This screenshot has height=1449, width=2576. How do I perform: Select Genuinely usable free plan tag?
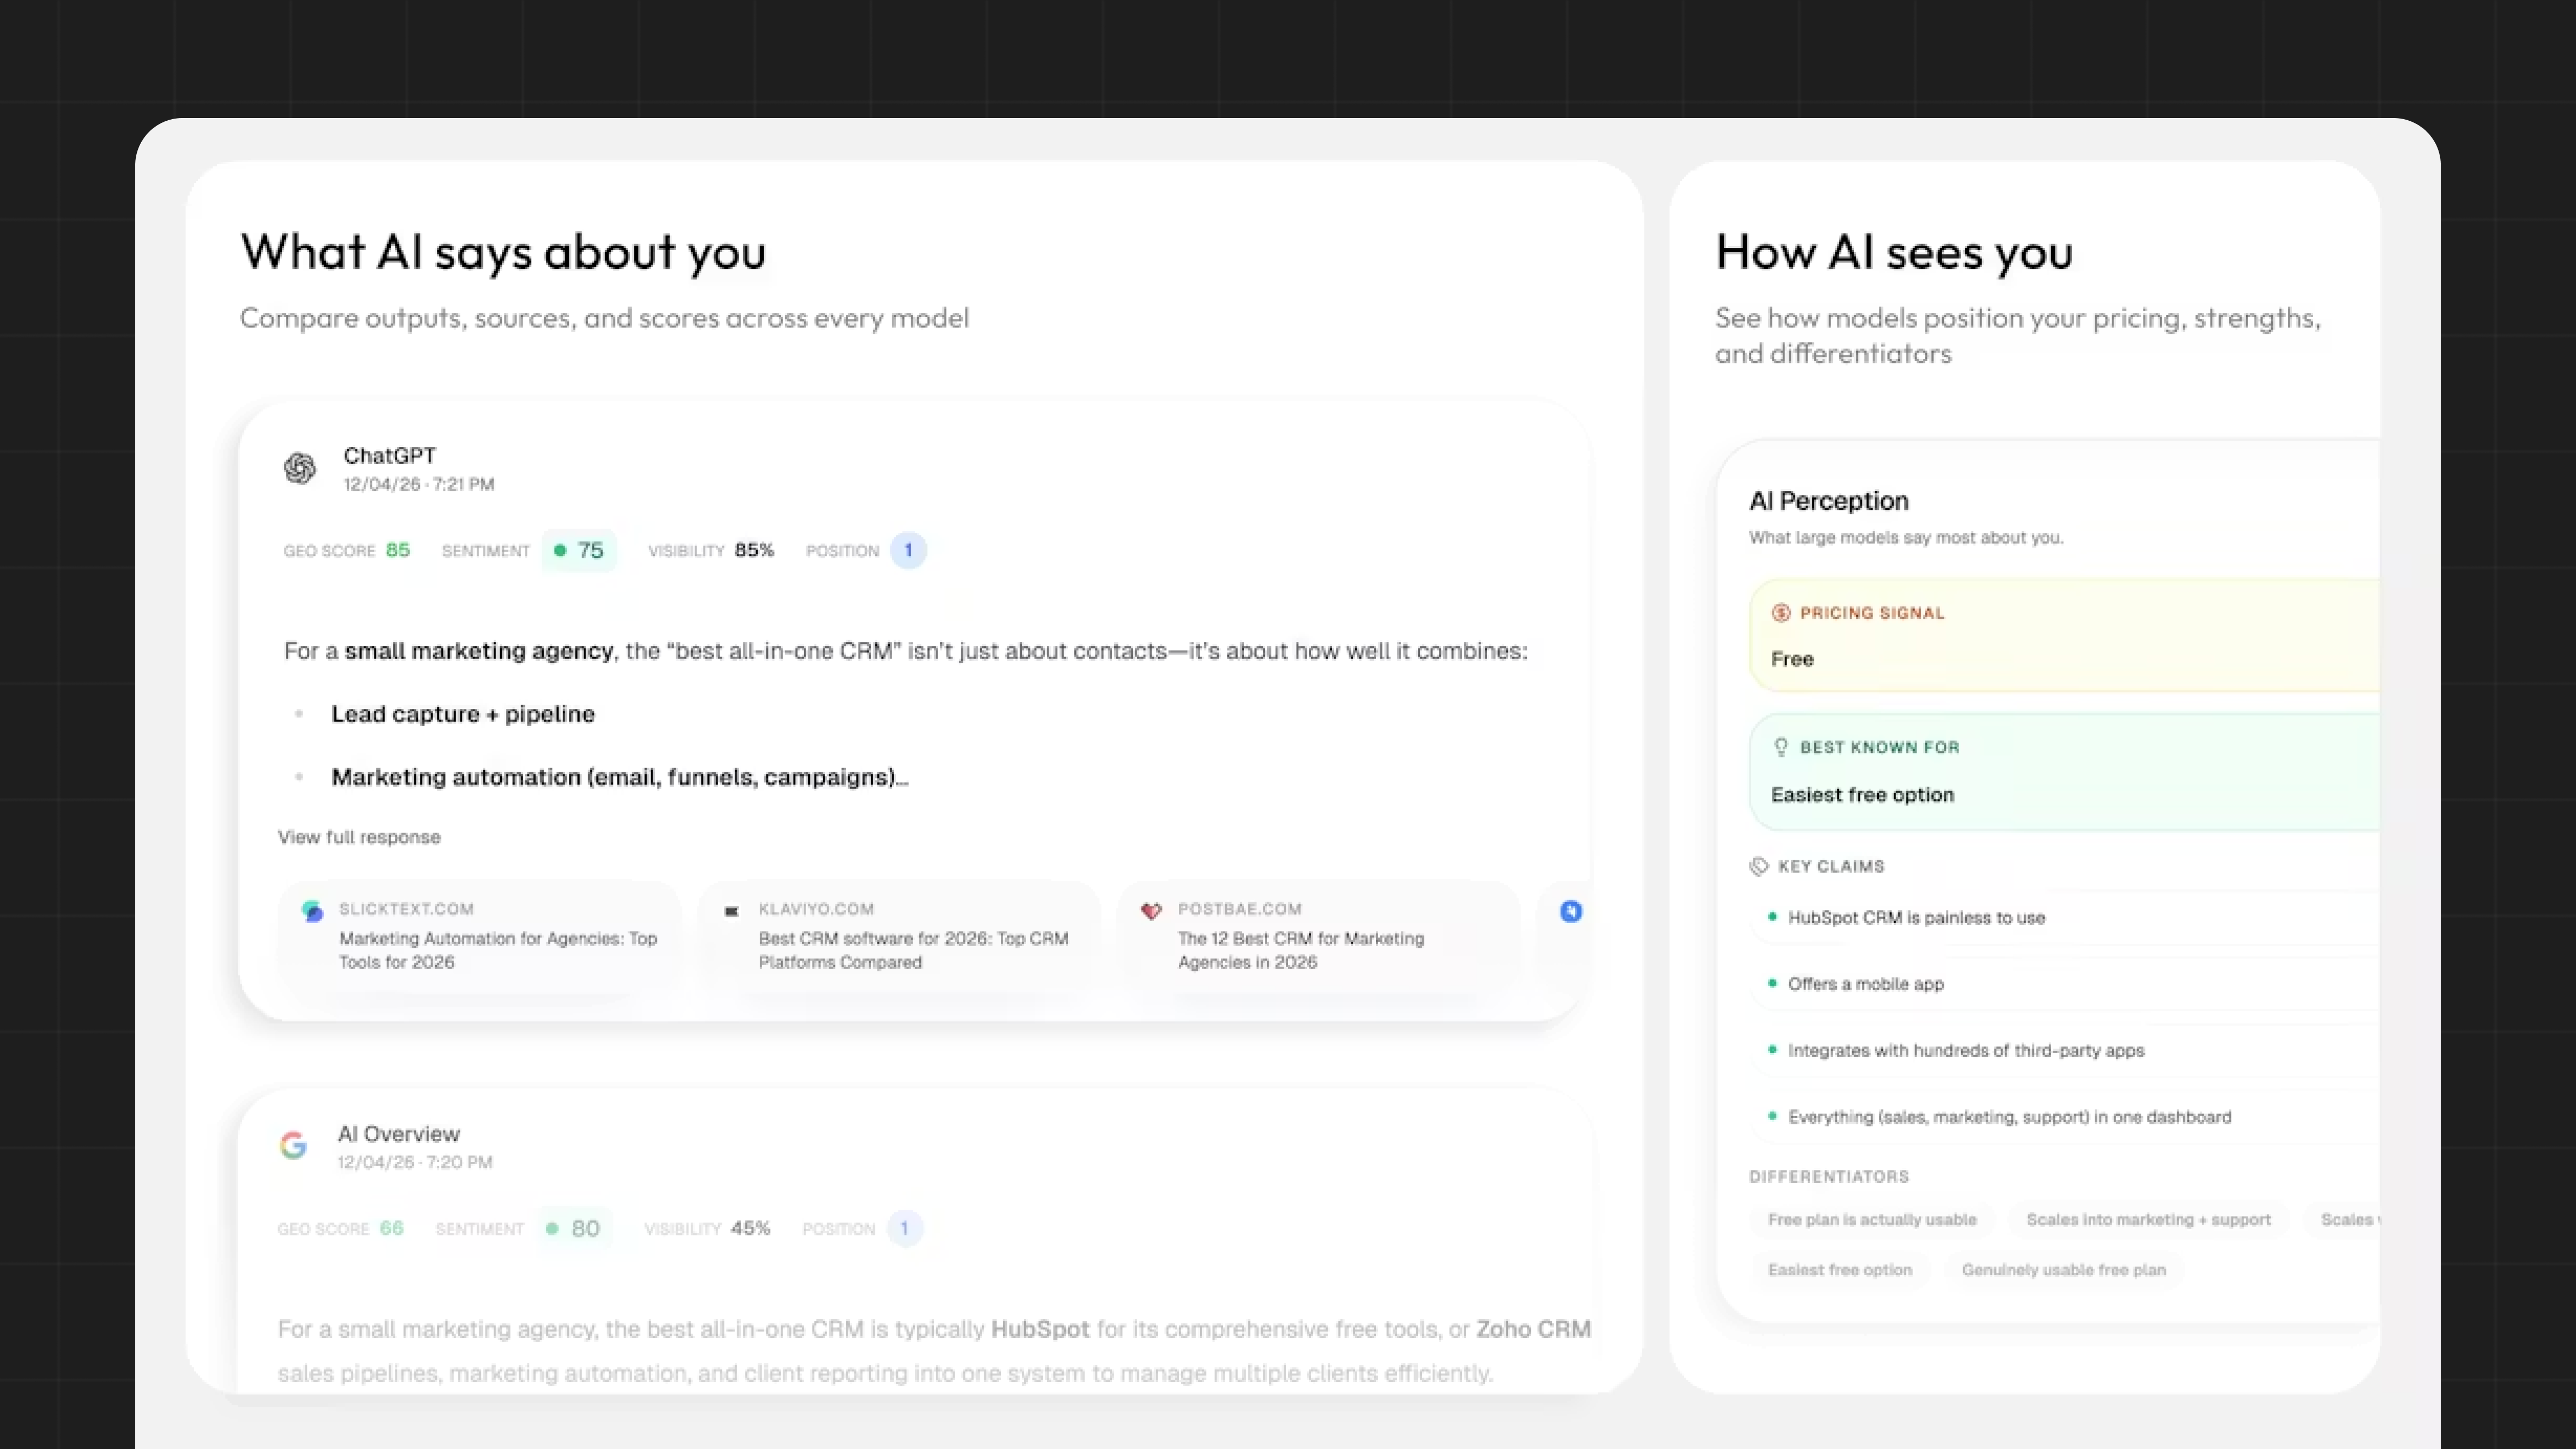pyautogui.click(x=2063, y=1270)
